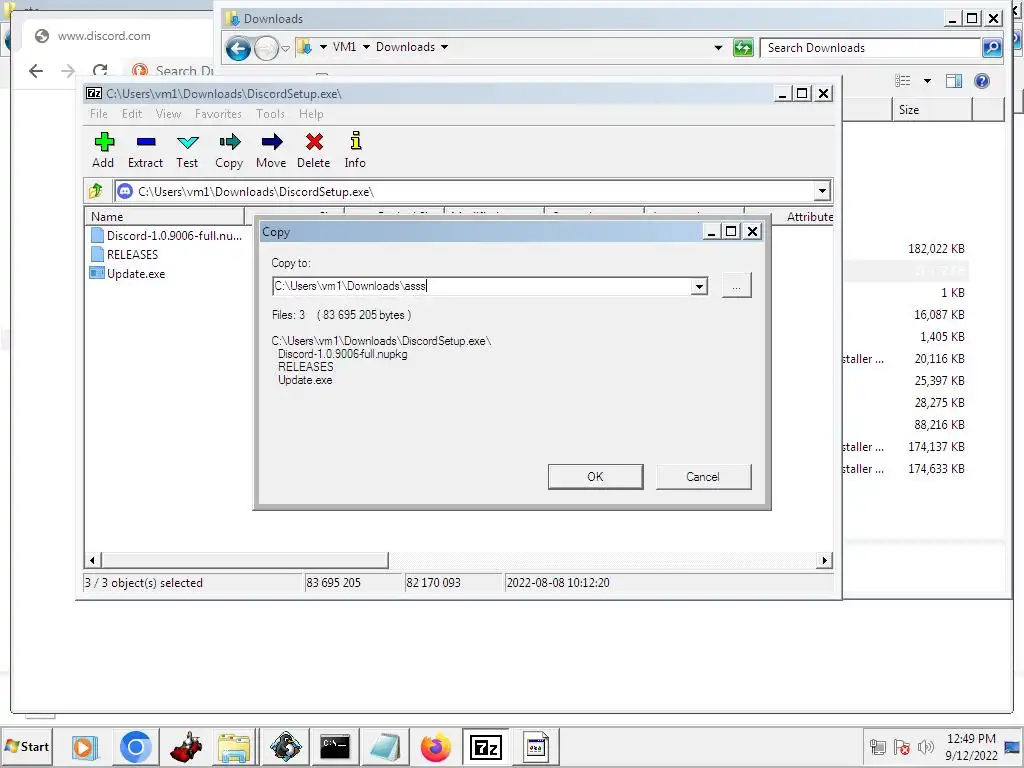Click the 7-Zip taskbar icon
Image resolution: width=1024 pixels, height=768 pixels.
coord(486,747)
